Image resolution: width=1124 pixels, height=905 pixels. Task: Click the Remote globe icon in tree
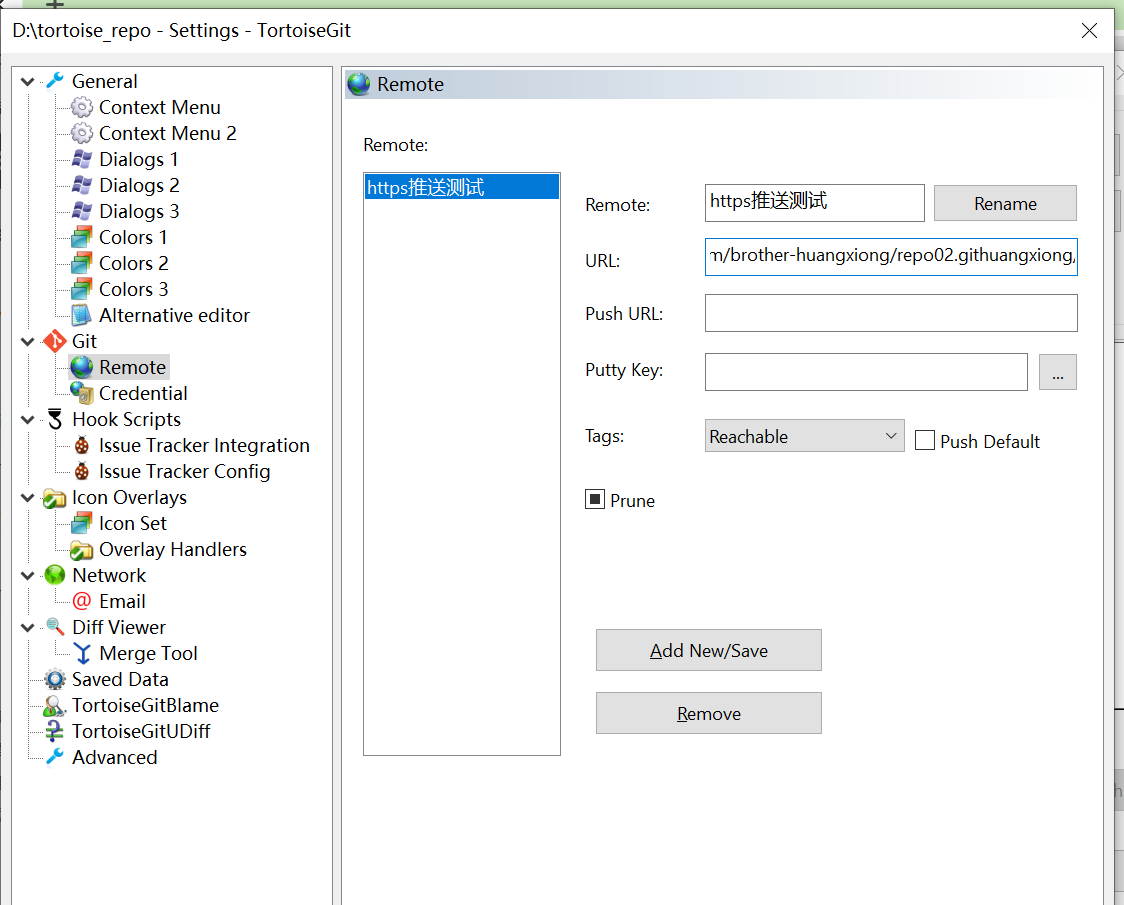pyautogui.click(x=82, y=367)
